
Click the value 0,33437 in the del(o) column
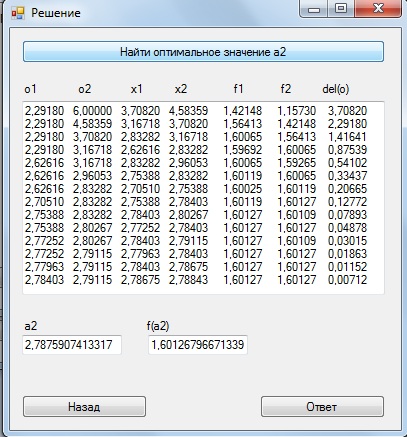(347, 176)
